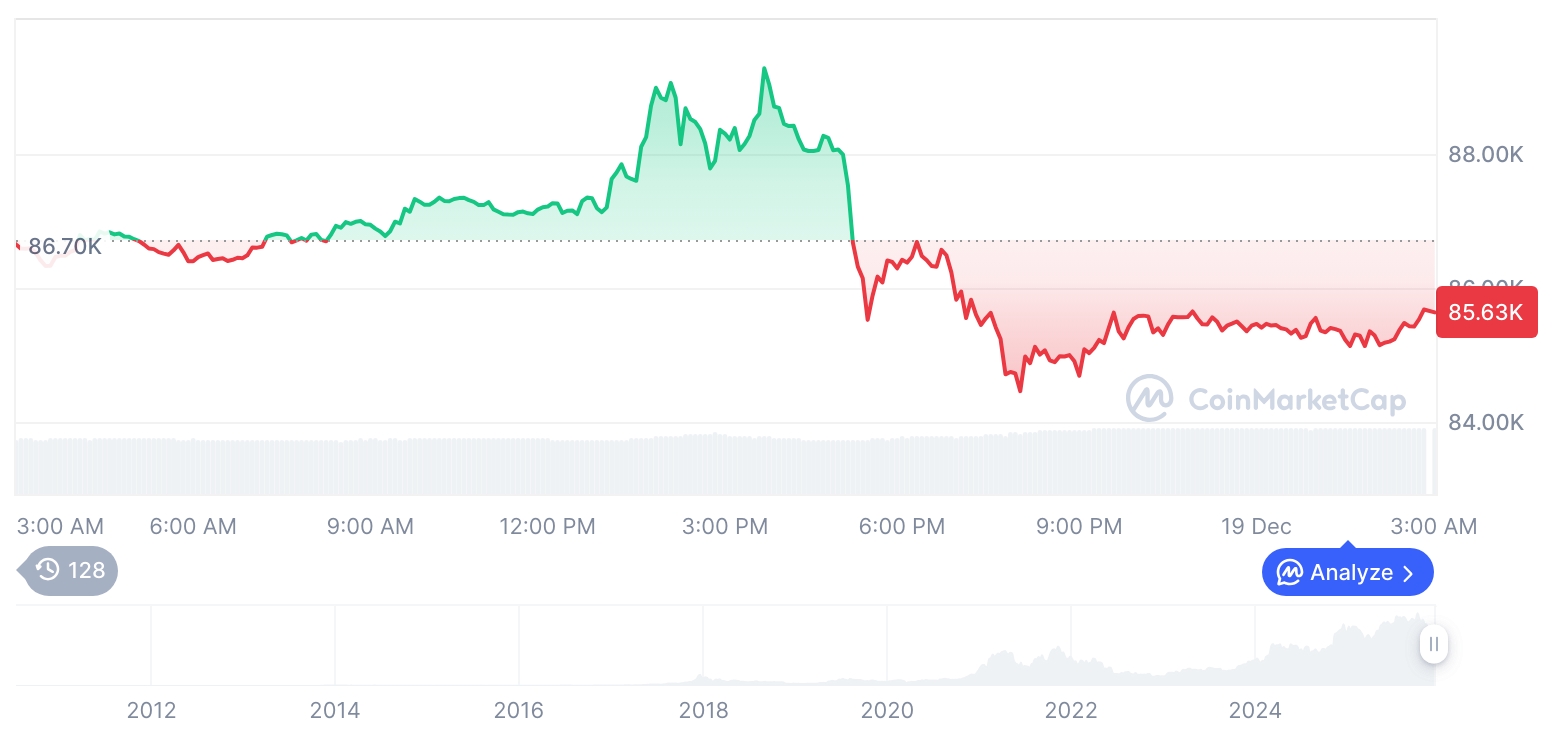Click the CoinMarketCap watermark text

(x=1296, y=400)
